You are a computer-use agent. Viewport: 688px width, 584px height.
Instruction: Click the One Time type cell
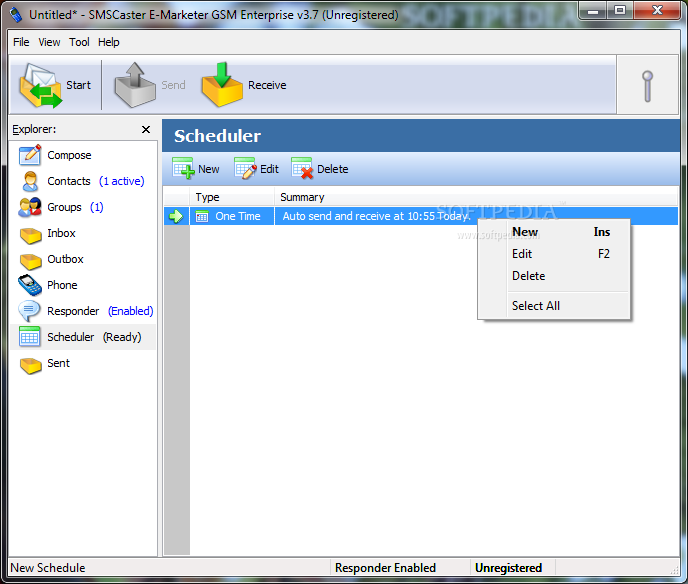233,216
